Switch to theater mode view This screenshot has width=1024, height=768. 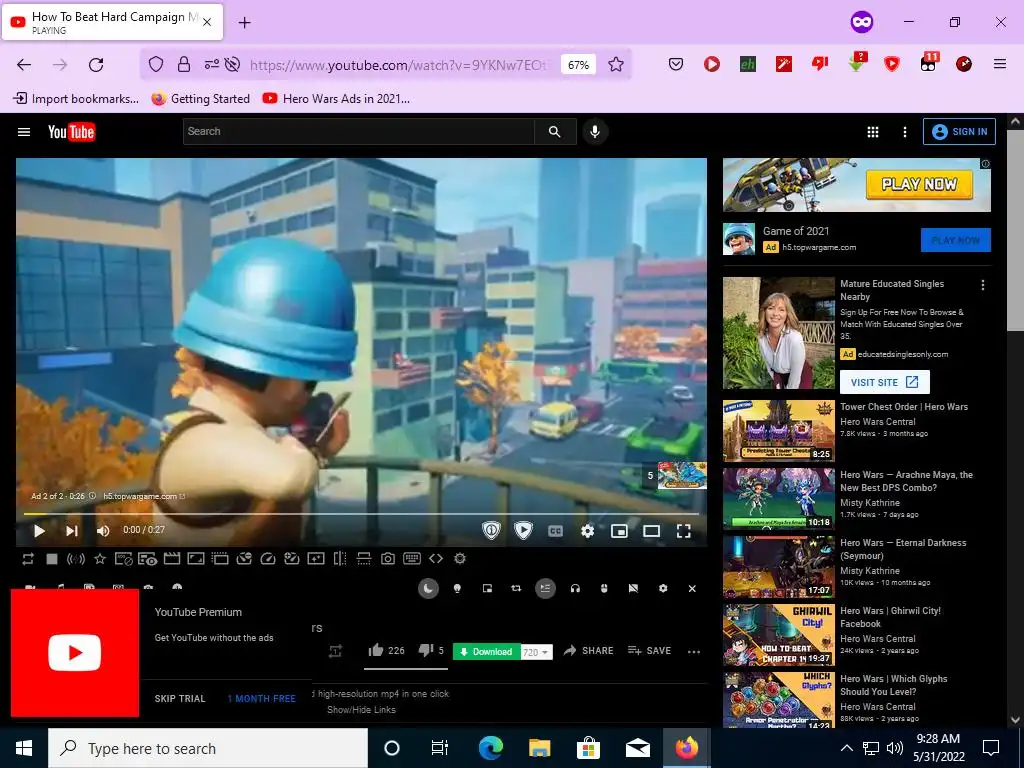pos(651,531)
